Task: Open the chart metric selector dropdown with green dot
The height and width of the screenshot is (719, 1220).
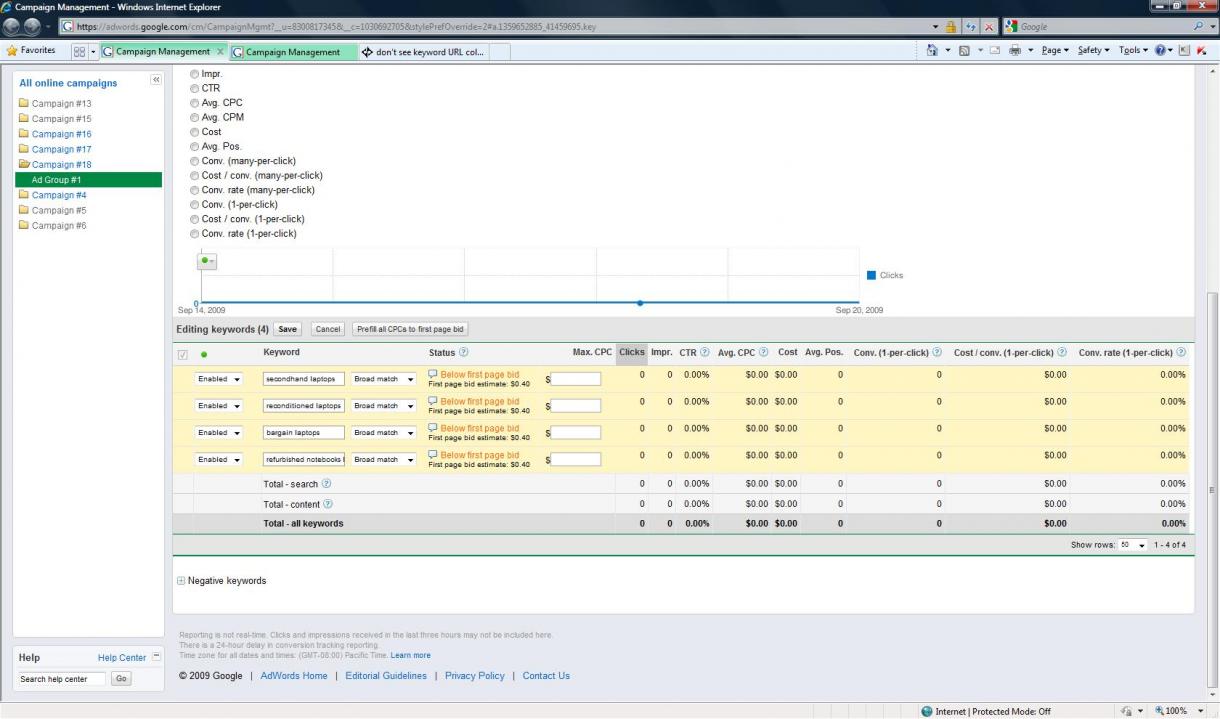Action: 207,261
